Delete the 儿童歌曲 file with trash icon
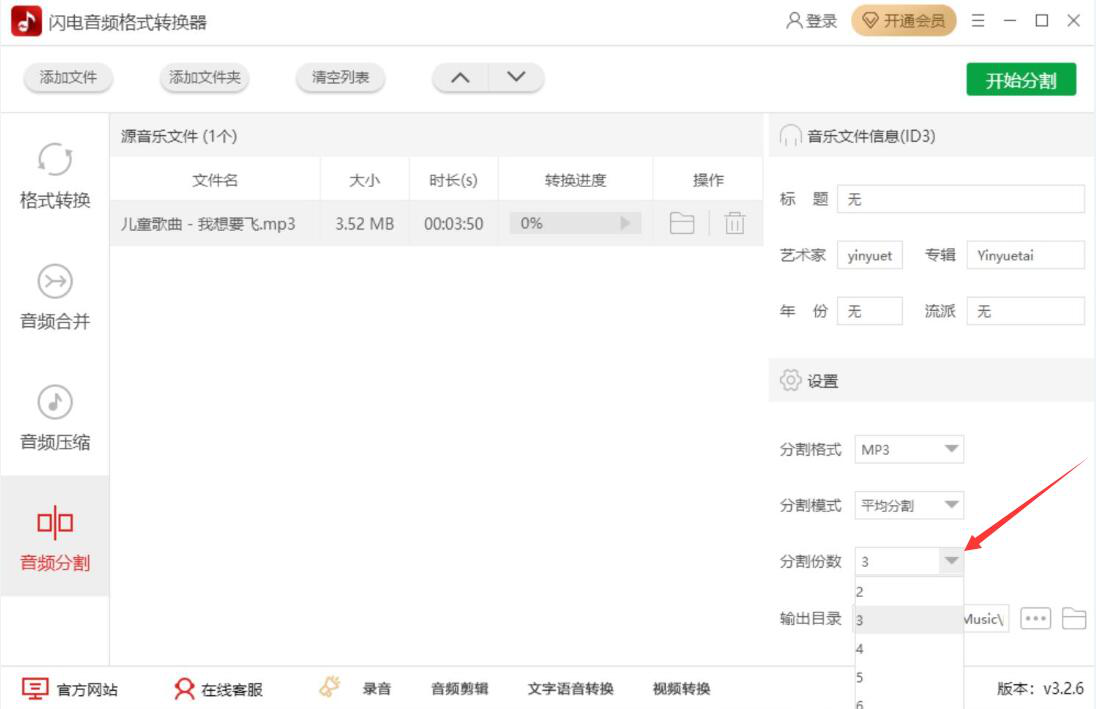Image resolution: width=1096 pixels, height=709 pixels. 734,223
